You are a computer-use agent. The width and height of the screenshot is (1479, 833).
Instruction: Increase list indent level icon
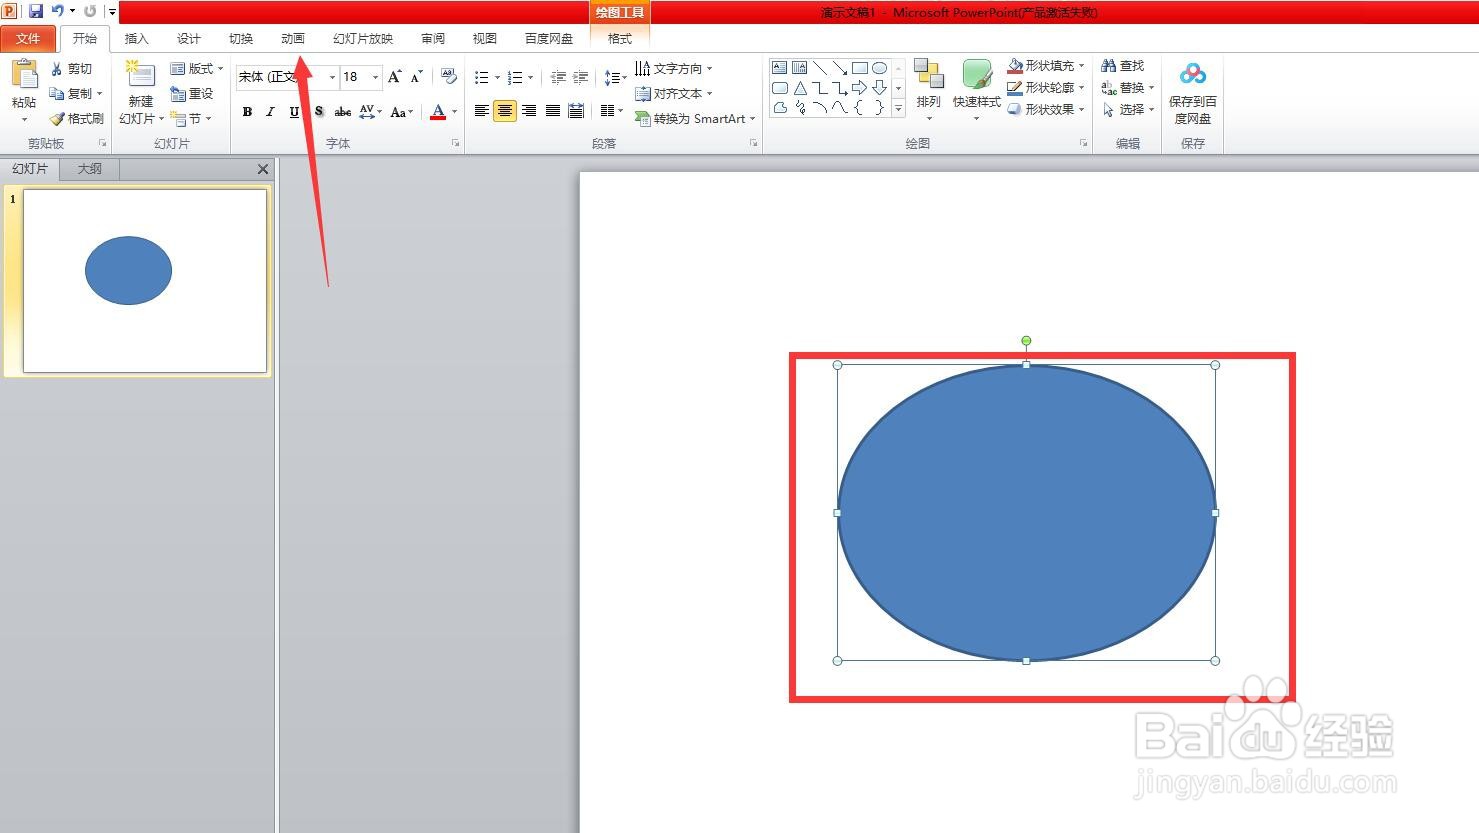click(580, 77)
